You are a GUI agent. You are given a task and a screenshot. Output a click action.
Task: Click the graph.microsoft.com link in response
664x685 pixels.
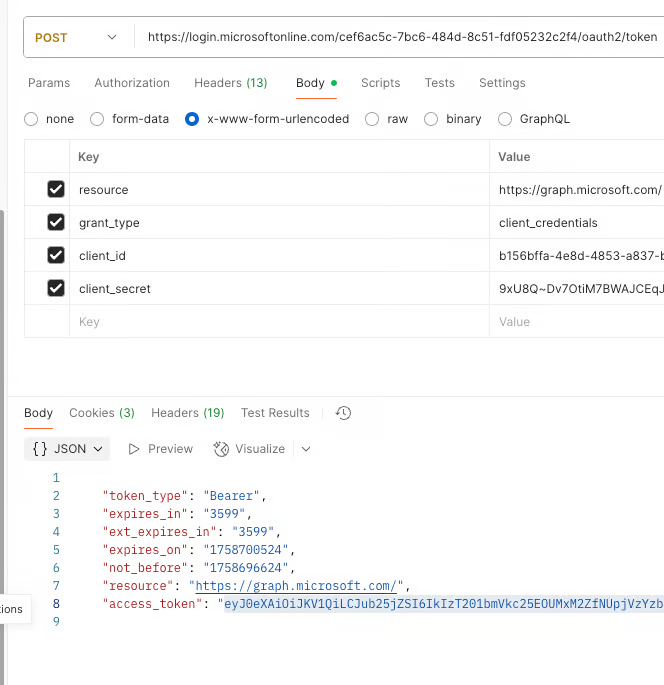(298, 586)
